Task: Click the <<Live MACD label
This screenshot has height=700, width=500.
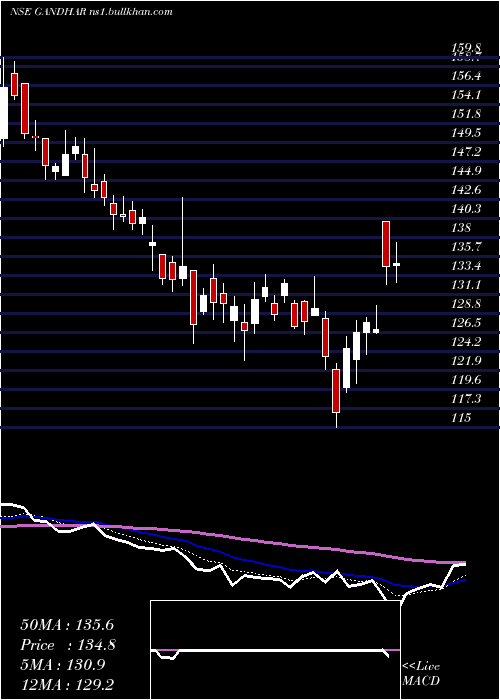Action: [x=421, y=673]
